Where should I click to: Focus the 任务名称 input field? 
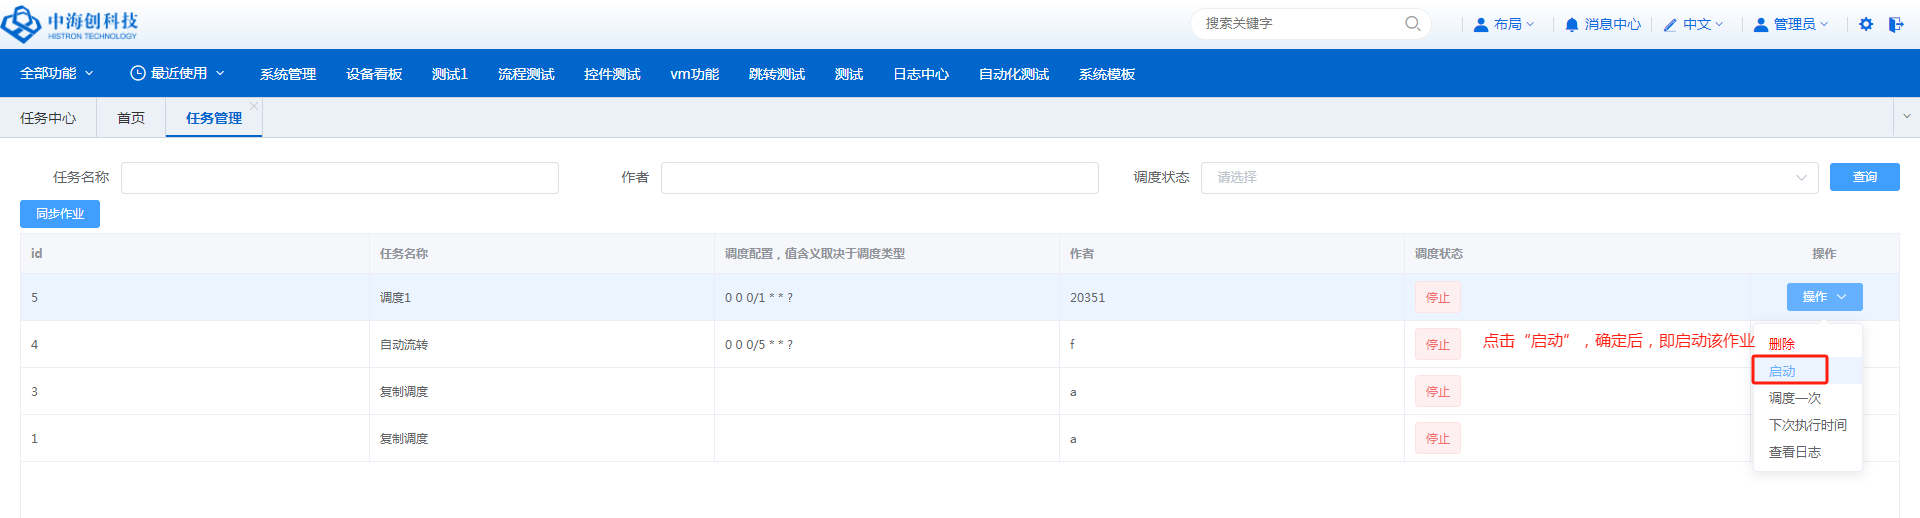pos(339,178)
